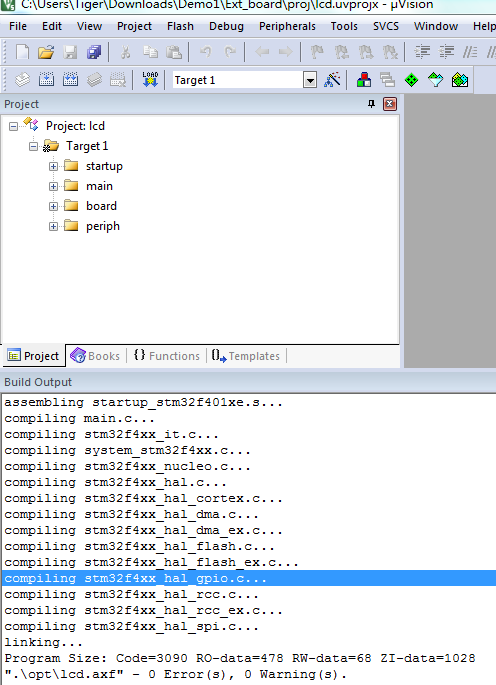The width and height of the screenshot is (496, 685).
Task: Select the 'compiling main.c...' output line
Action: coord(80,418)
